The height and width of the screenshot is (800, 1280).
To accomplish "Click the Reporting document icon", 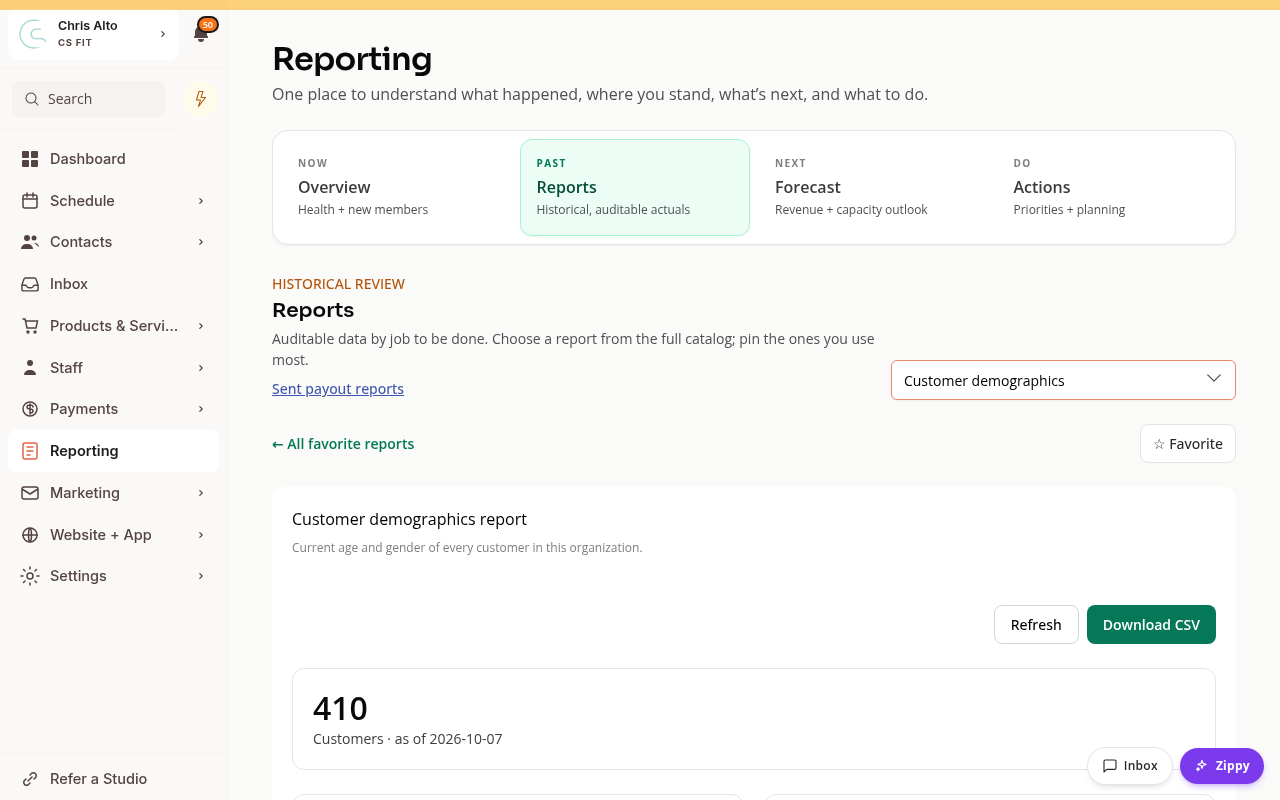I will tap(30, 451).
